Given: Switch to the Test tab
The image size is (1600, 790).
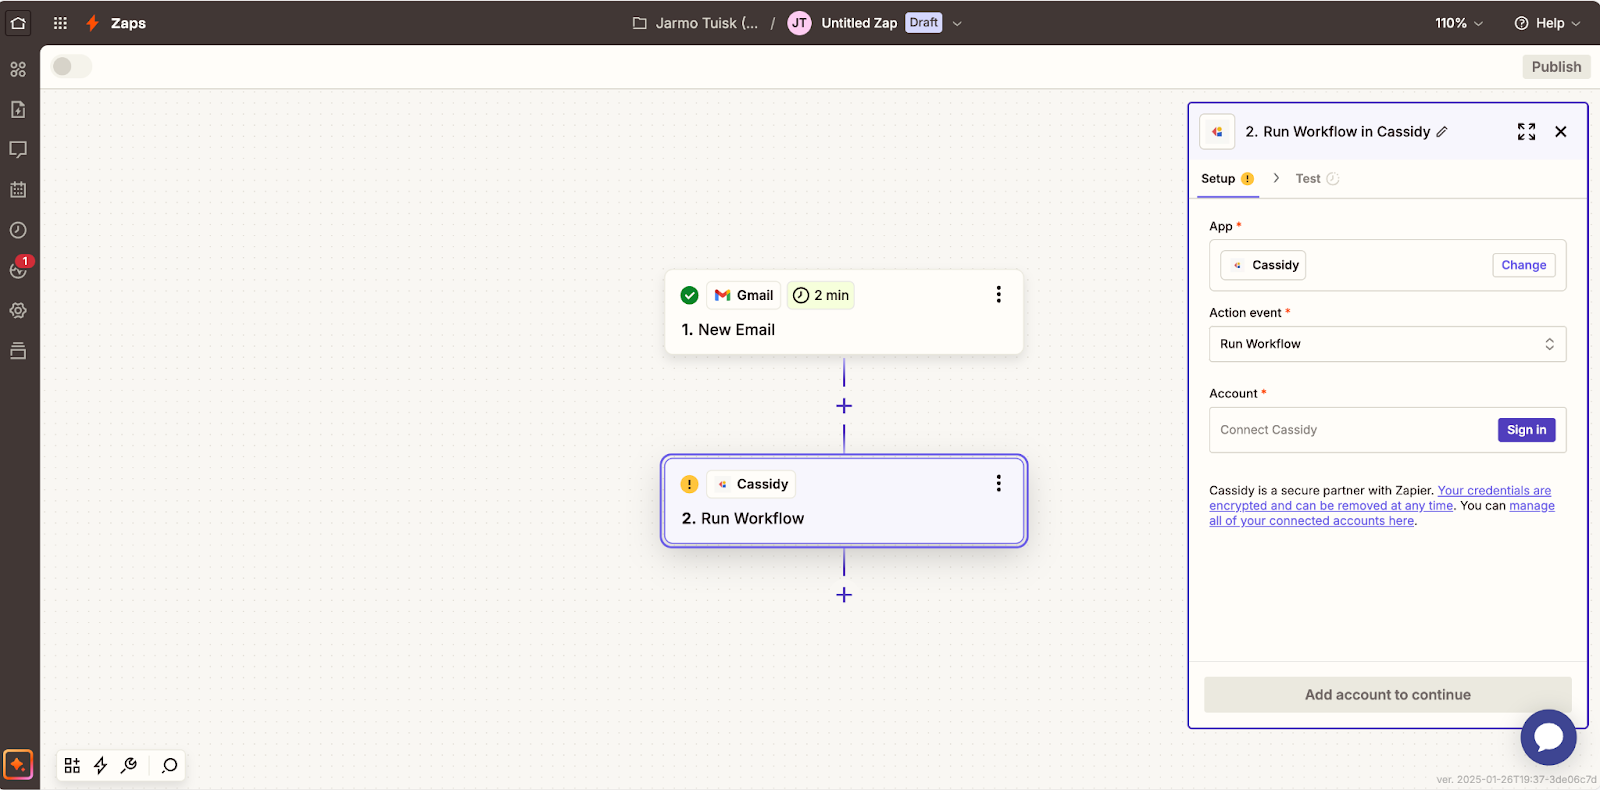Looking at the screenshot, I should [x=1317, y=179].
